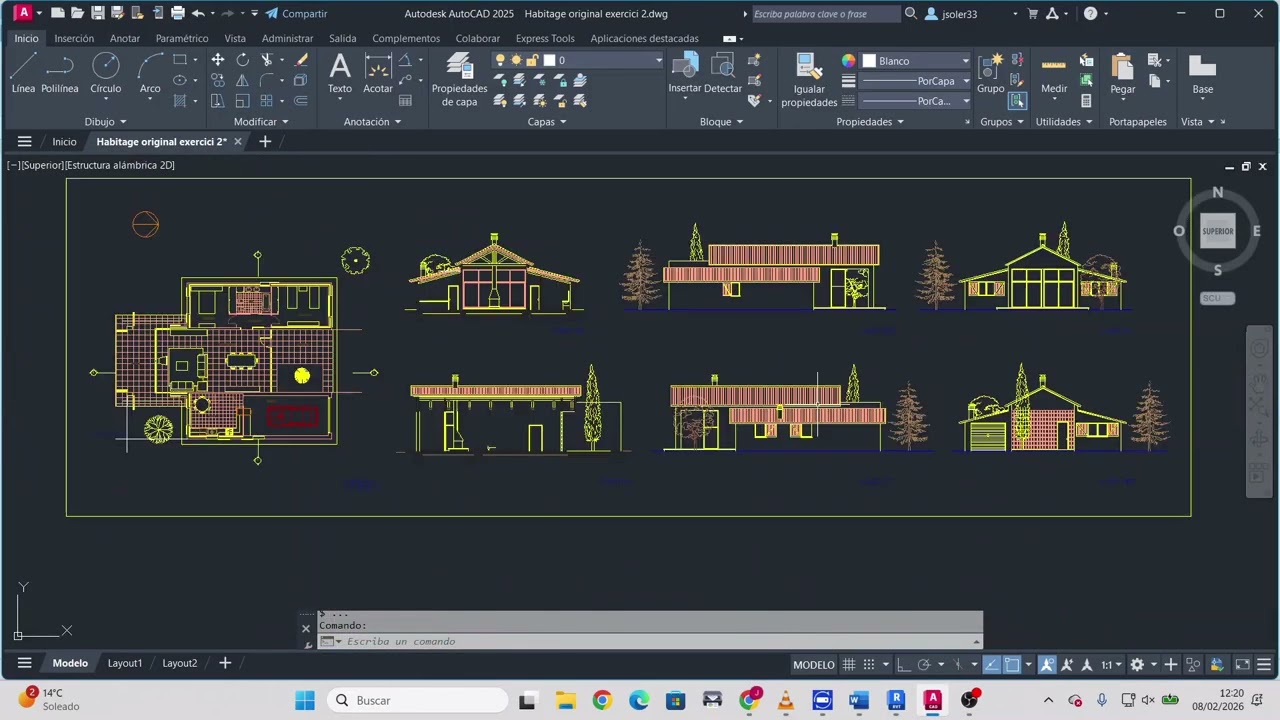The image size is (1280, 720).
Task: Toggle 2D object snap
Action: pyautogui.click(x=1012, y=665)
